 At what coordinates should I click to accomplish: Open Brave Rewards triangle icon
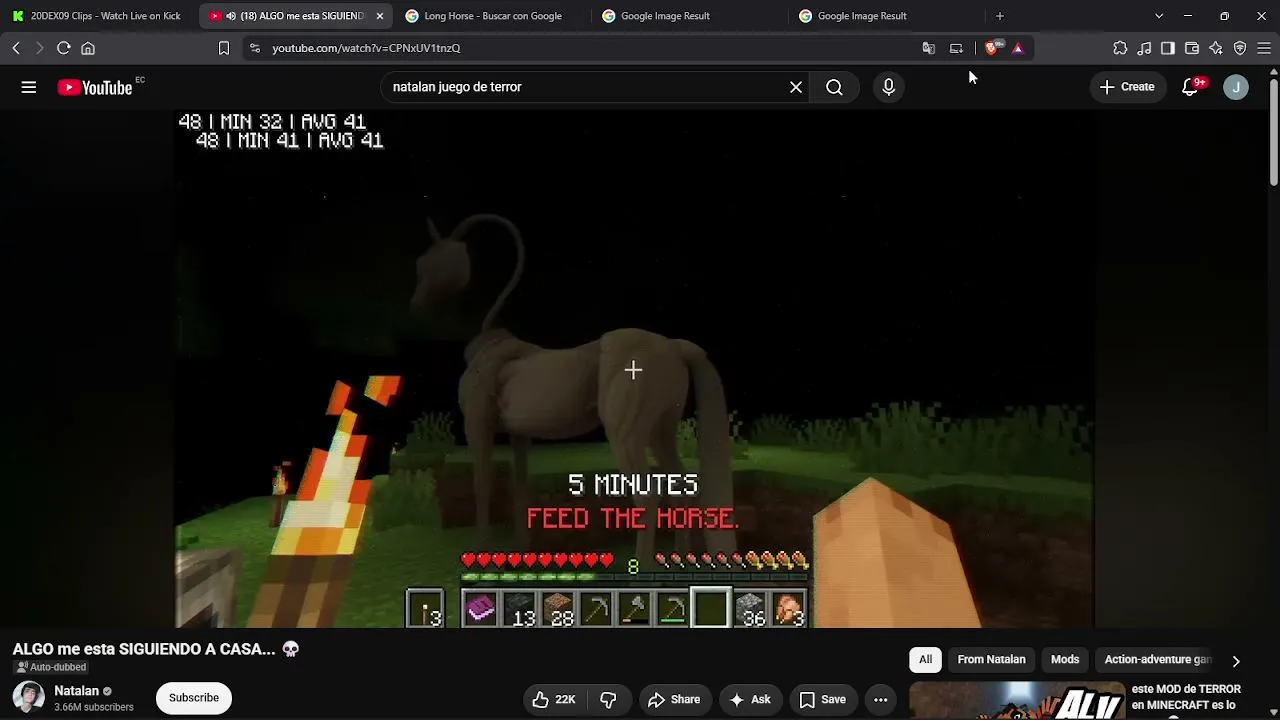[1018, 48]
